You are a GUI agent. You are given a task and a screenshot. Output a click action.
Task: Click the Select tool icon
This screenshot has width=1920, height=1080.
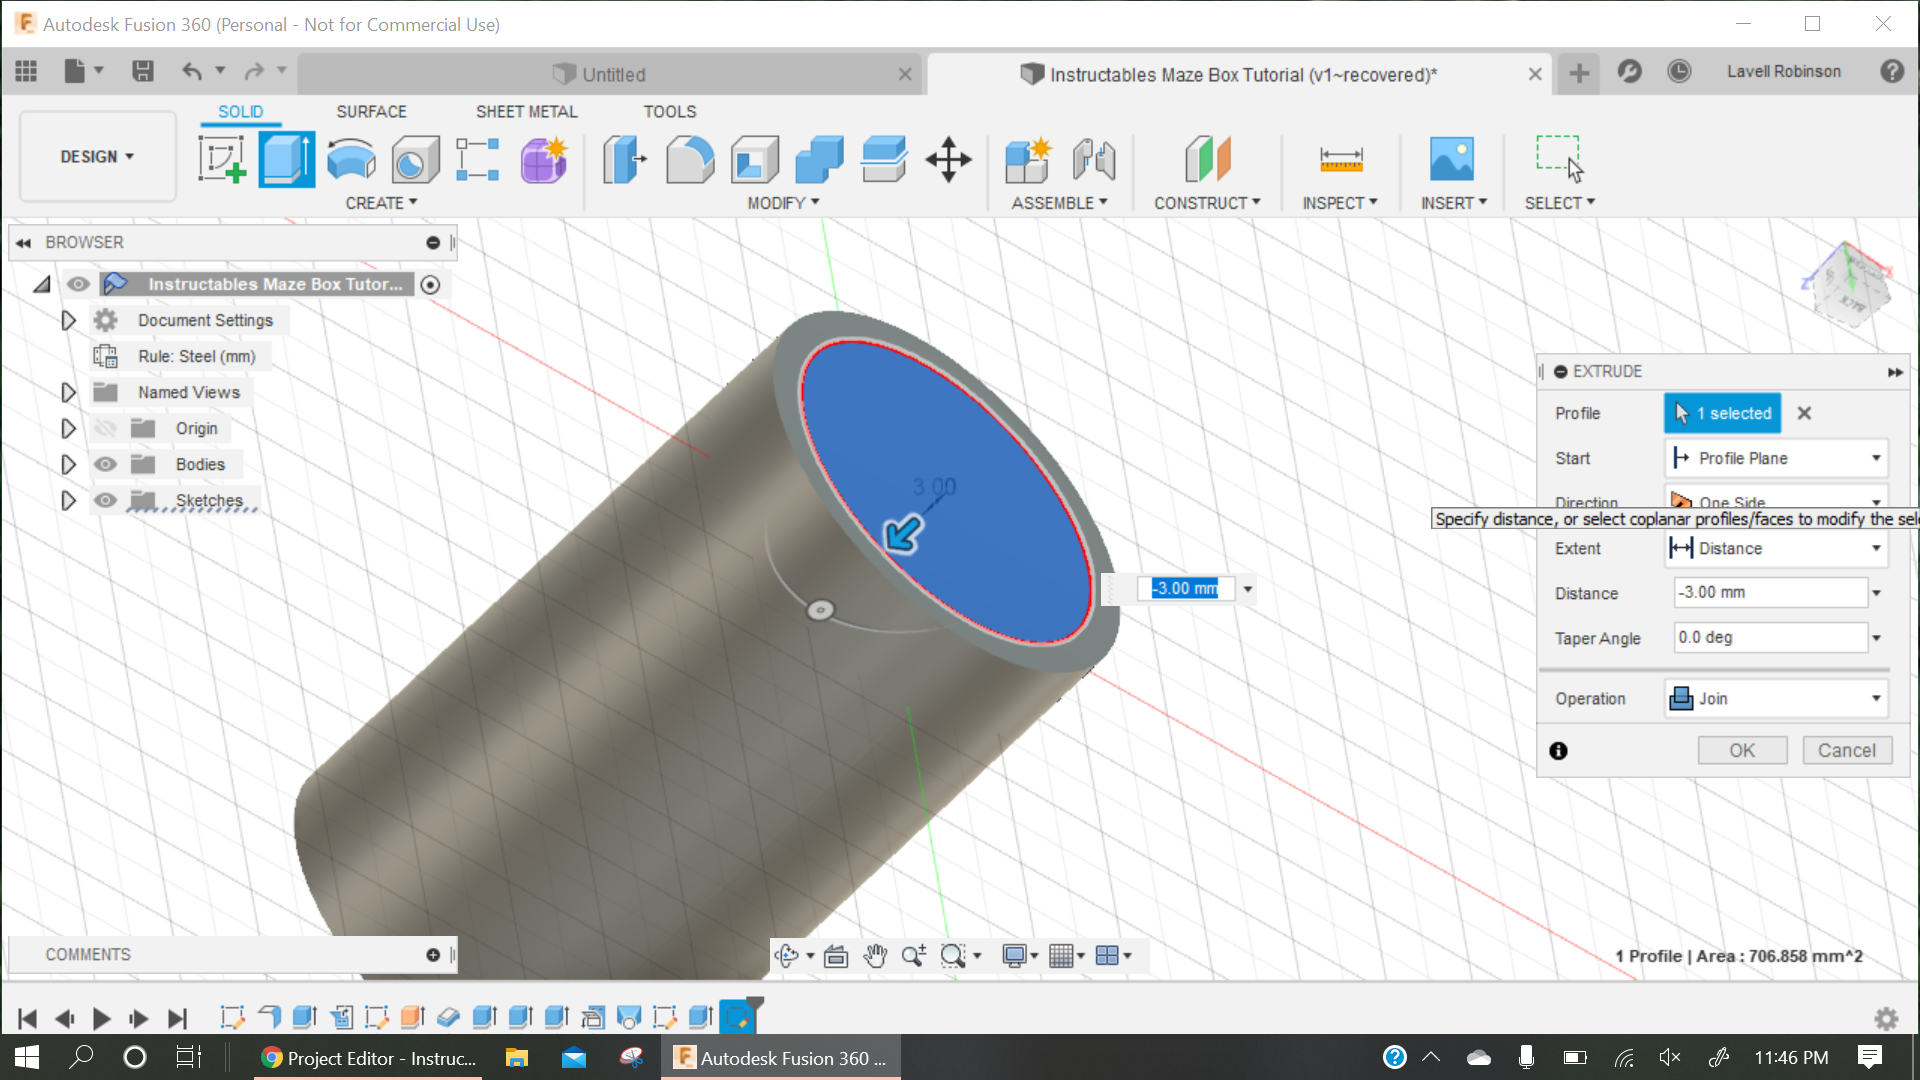coord(1560,160)
